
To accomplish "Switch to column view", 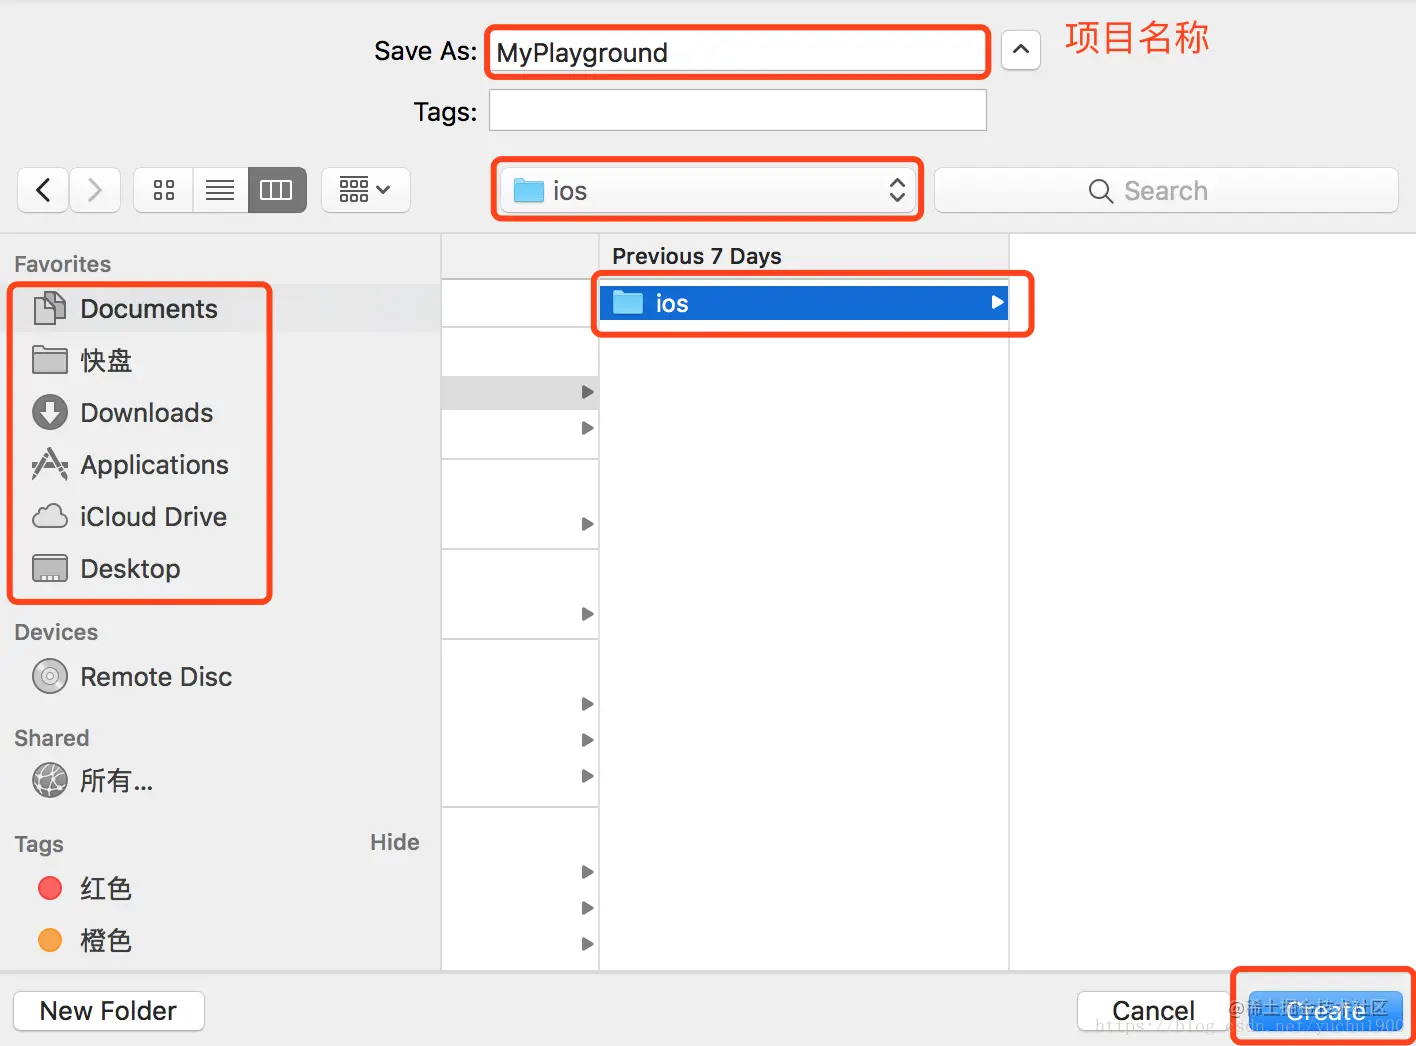I will 277,190.
